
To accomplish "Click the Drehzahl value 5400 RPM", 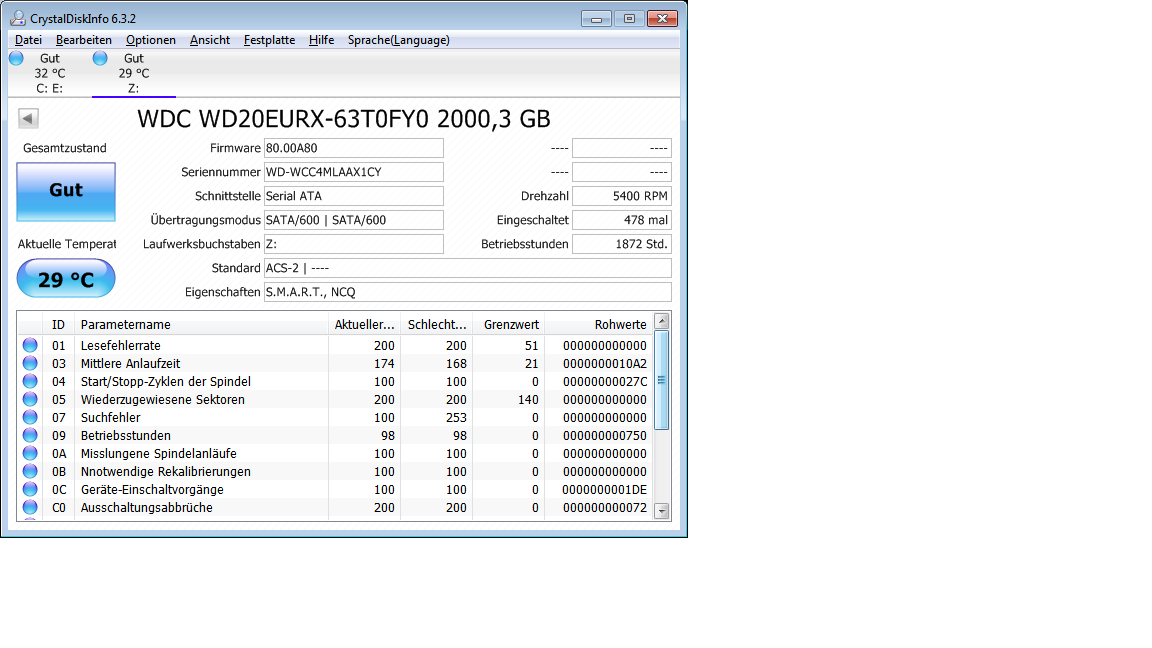I will click(x=622, y=196).
